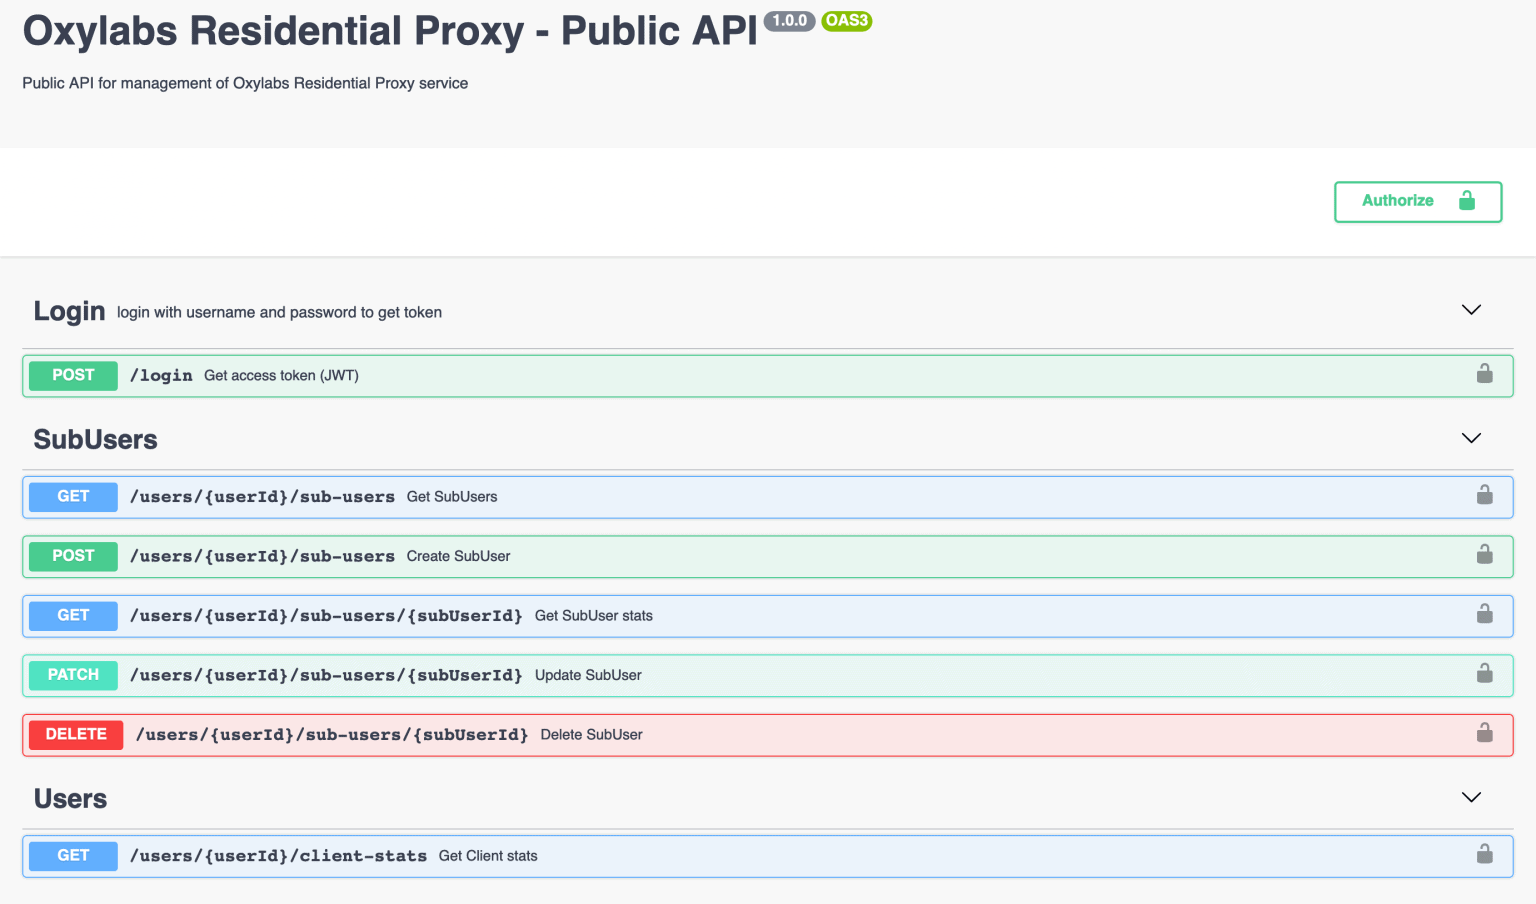This screenshot has height=904, width=1536.
Task: Click lock icon on Get SubUsers row
Action: [x=1484, y=495]
